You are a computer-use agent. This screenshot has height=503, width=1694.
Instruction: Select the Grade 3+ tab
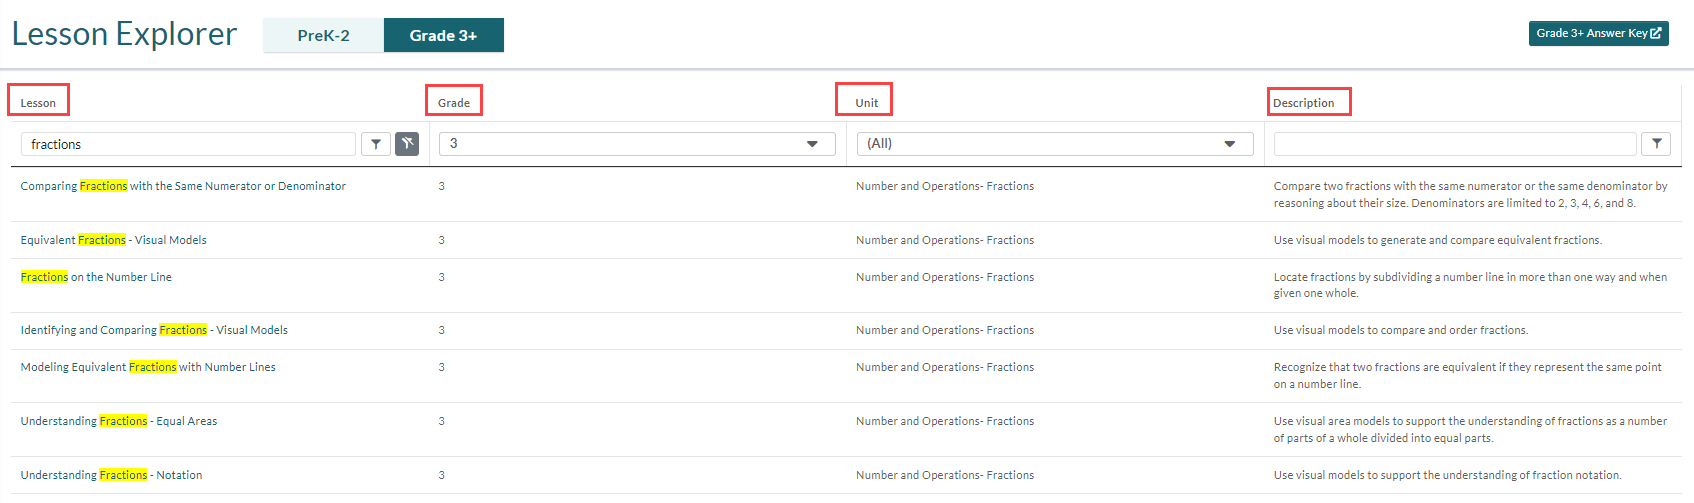(x=443, y=35)
